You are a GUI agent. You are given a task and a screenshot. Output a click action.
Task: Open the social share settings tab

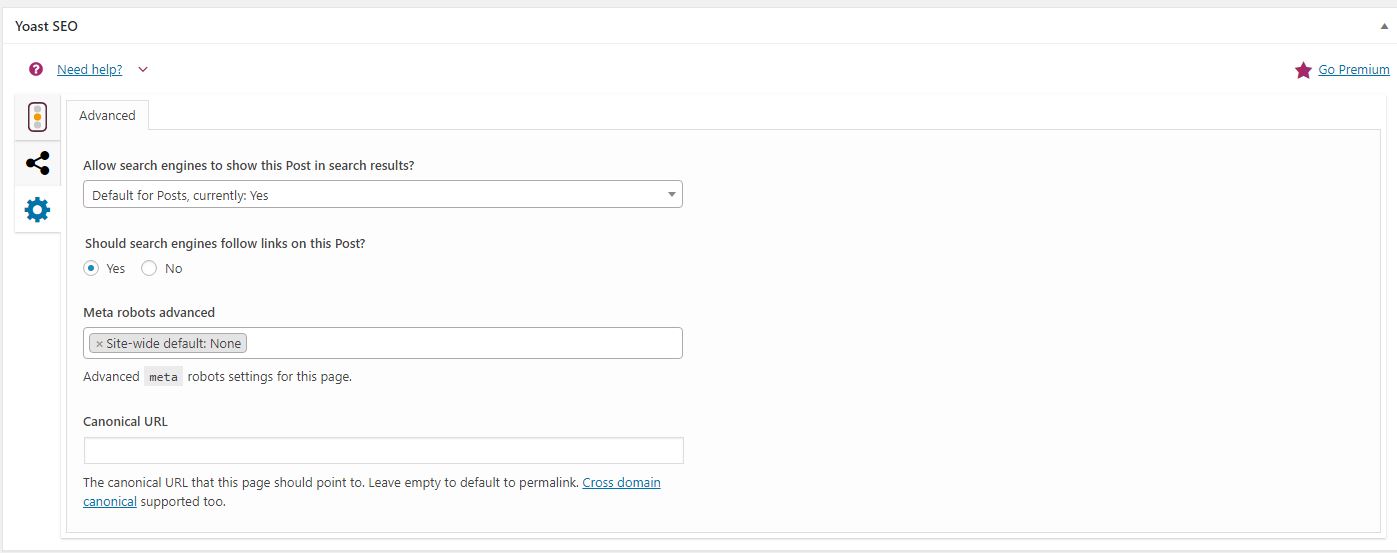pyautogui.click(x=37, y=163)
